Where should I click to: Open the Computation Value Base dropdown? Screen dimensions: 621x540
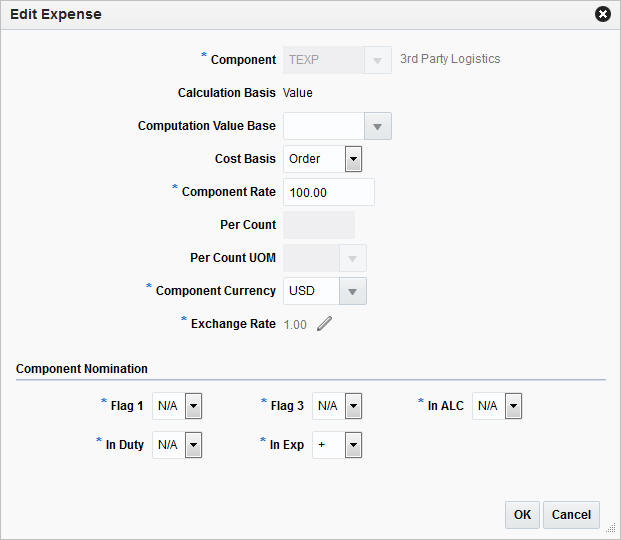pyautogui.click(x=377, y=126)
